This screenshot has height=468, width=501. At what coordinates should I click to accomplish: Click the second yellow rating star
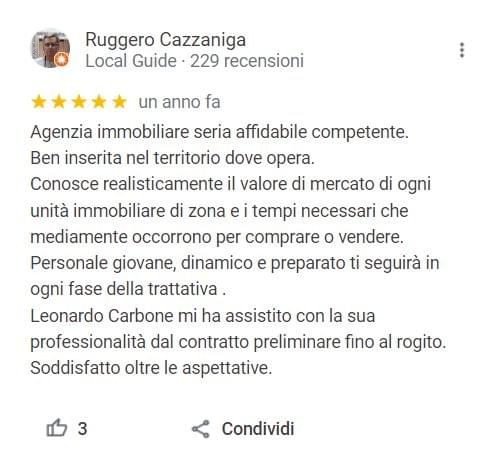(x=59, y=102)
